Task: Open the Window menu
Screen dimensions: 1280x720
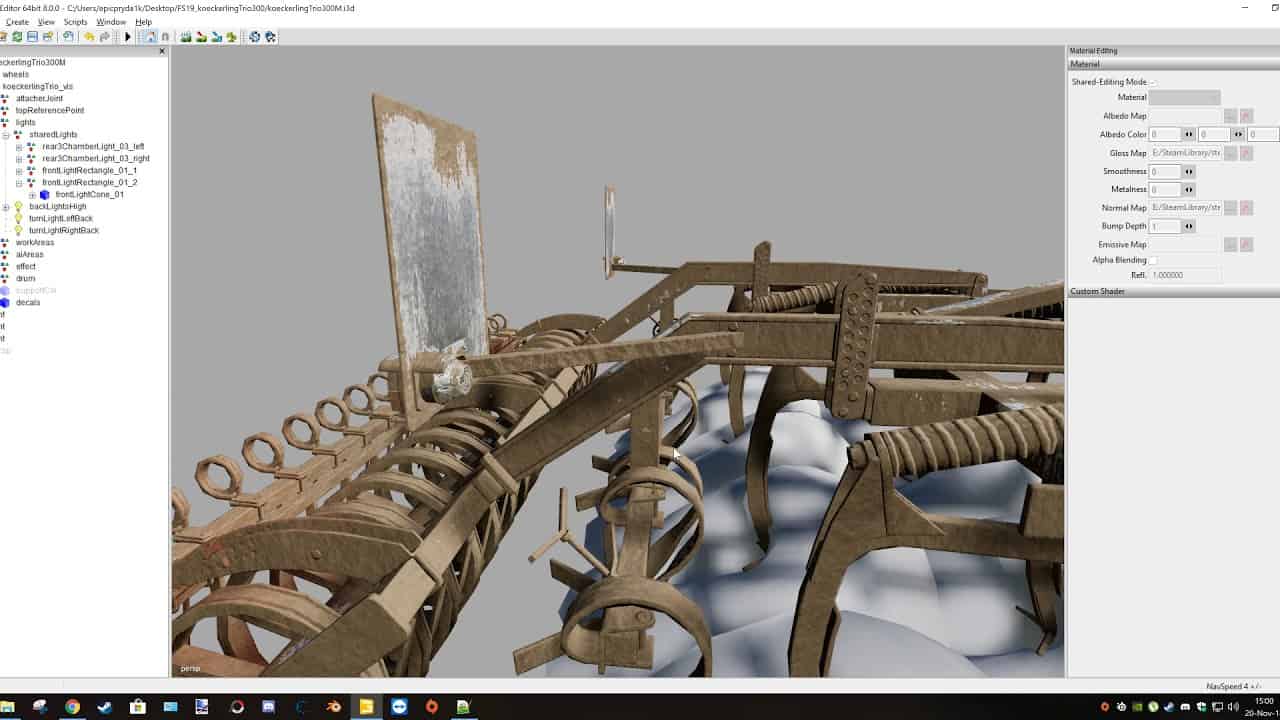Action: [111, 22]
